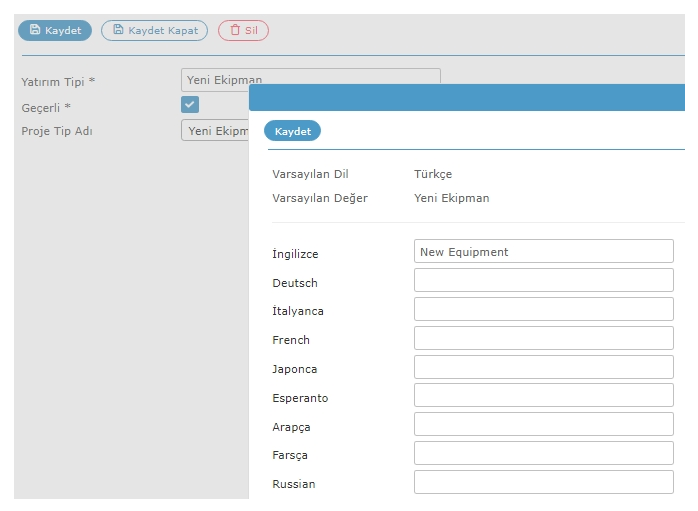Click the Türkçe default language value
Image resolution: width=698 pixels, height=511 pixels.
(433, 174)
